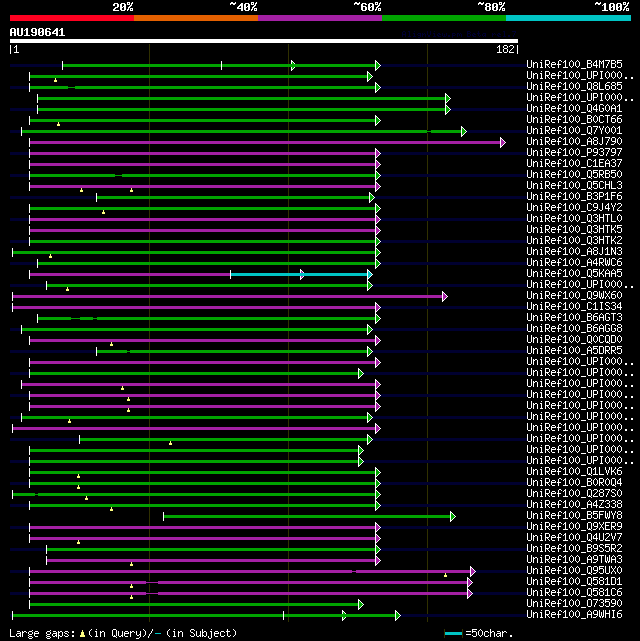Click the end arrowhead of the Q4G0A1 alignment
The width and height of the screenshot is (640, 641).
click(448, 109)
